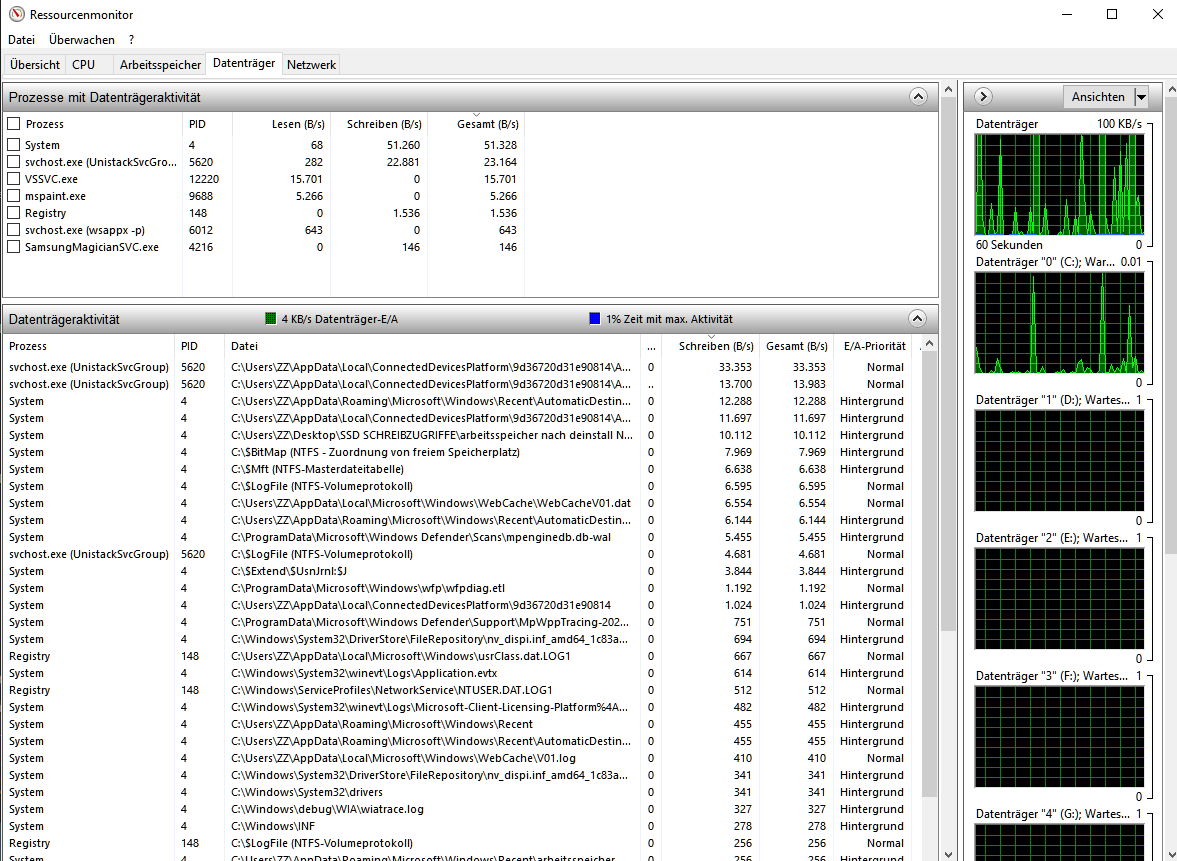Viewport: 1177px width, 861px height.
Task: Check the Registry process checkbox
Action: click(14, 213)
